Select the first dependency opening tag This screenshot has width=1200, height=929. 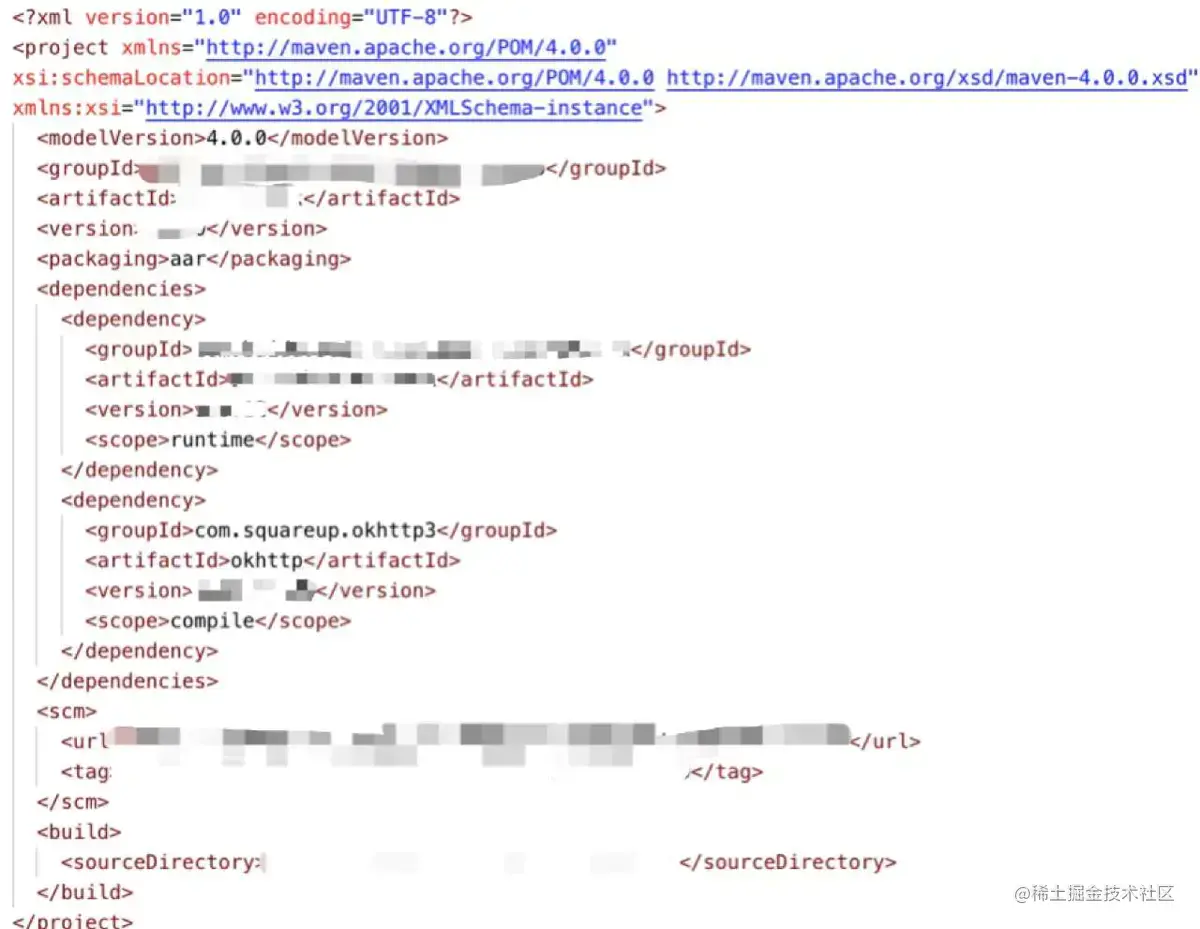[133, 319]
